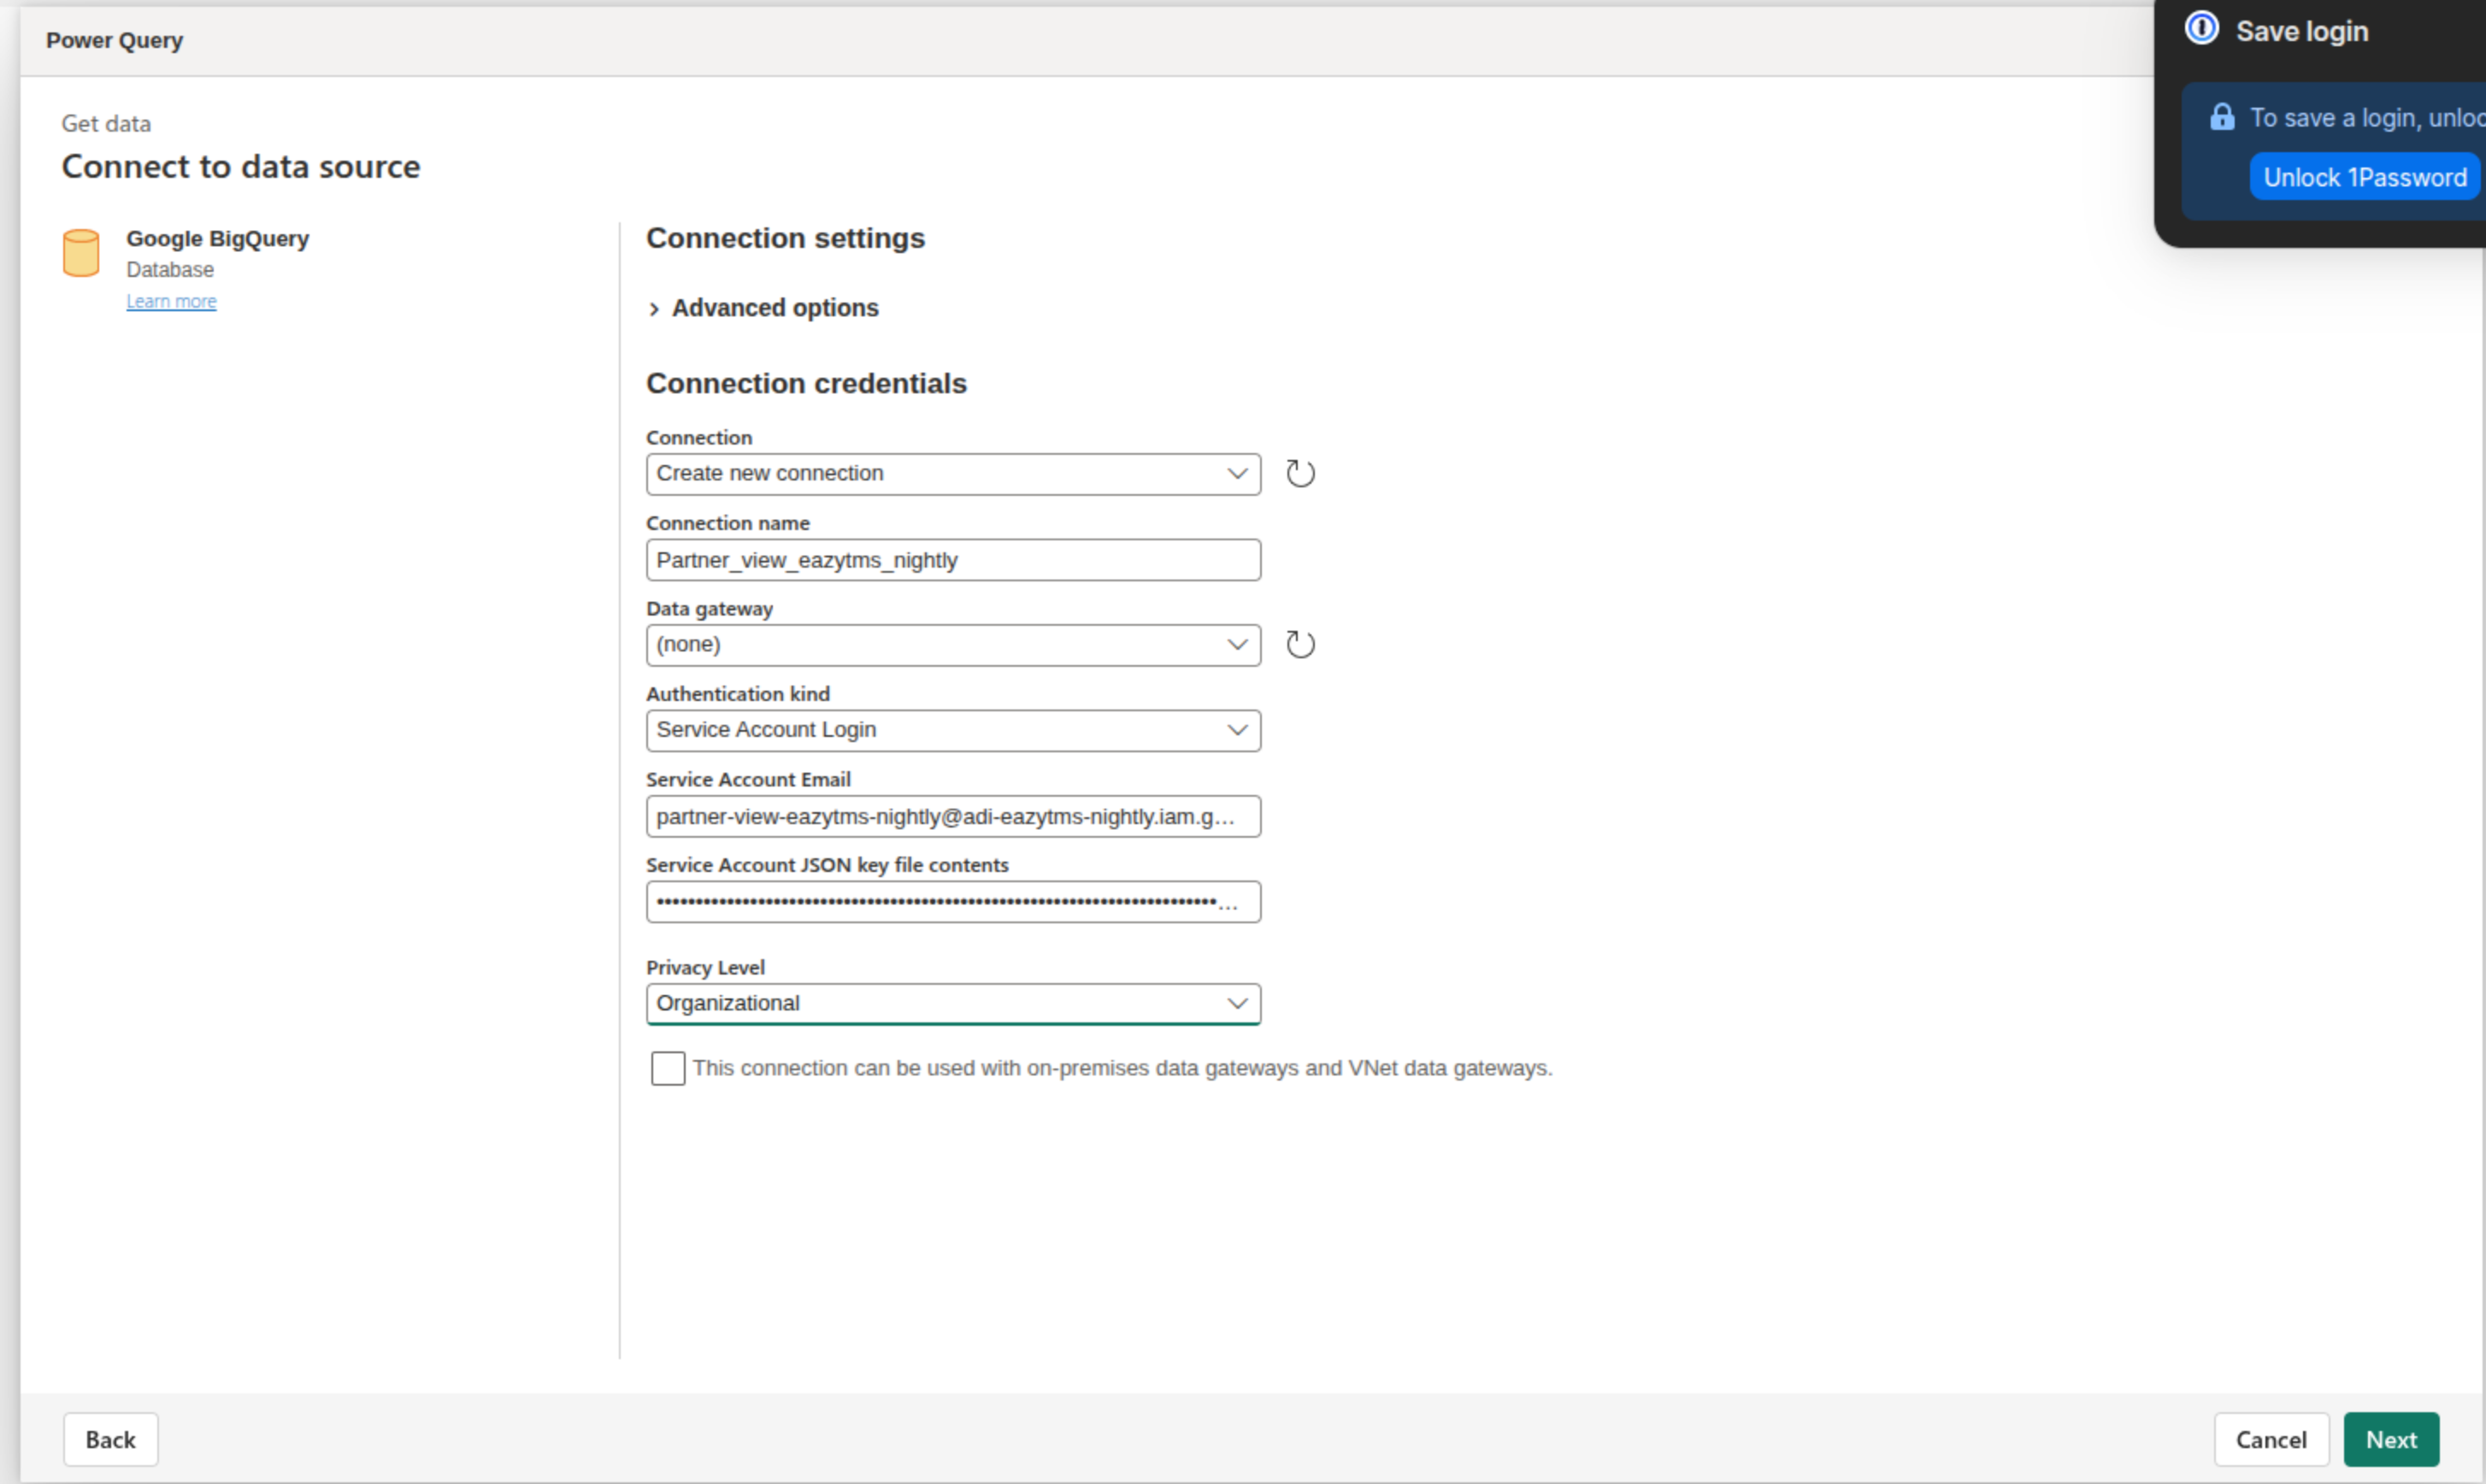Click the Next button
The width and height of the screenshot is (2486, 1484).
pos(2391,1439)
